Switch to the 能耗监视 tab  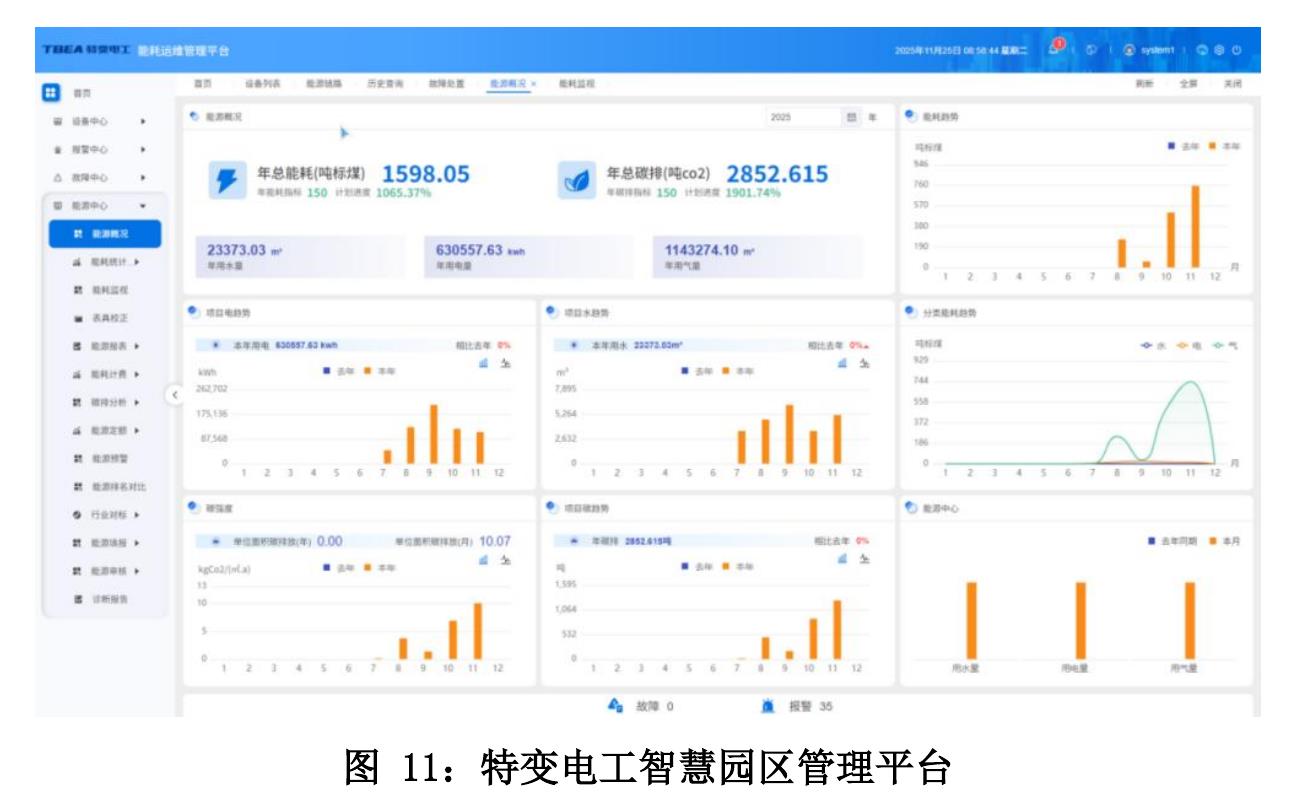[576, 84]
